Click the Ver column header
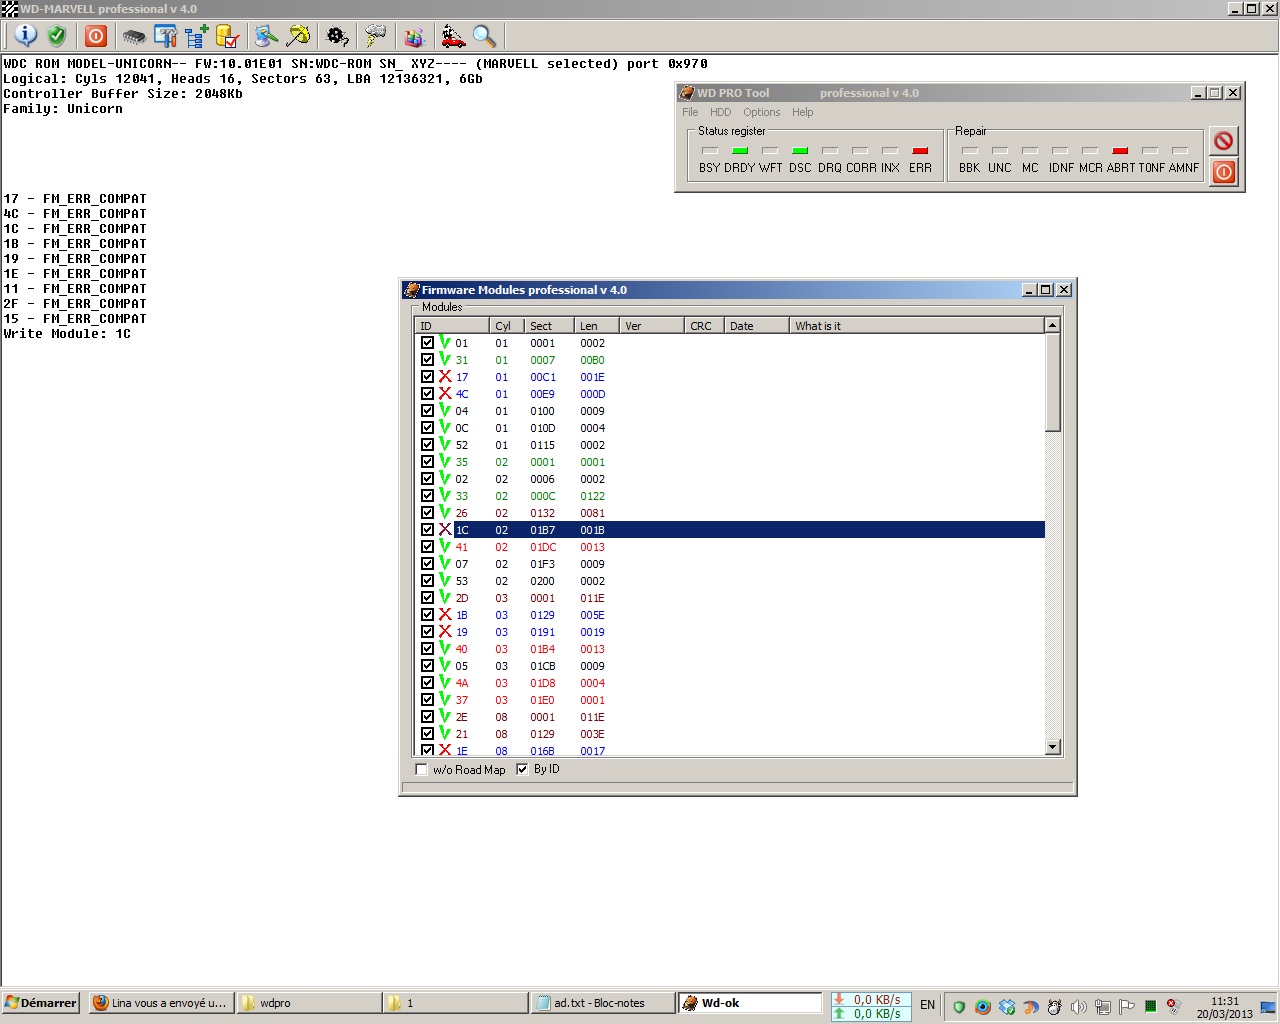Viewport: 1280px width, 1024px height. coord(652,326)
